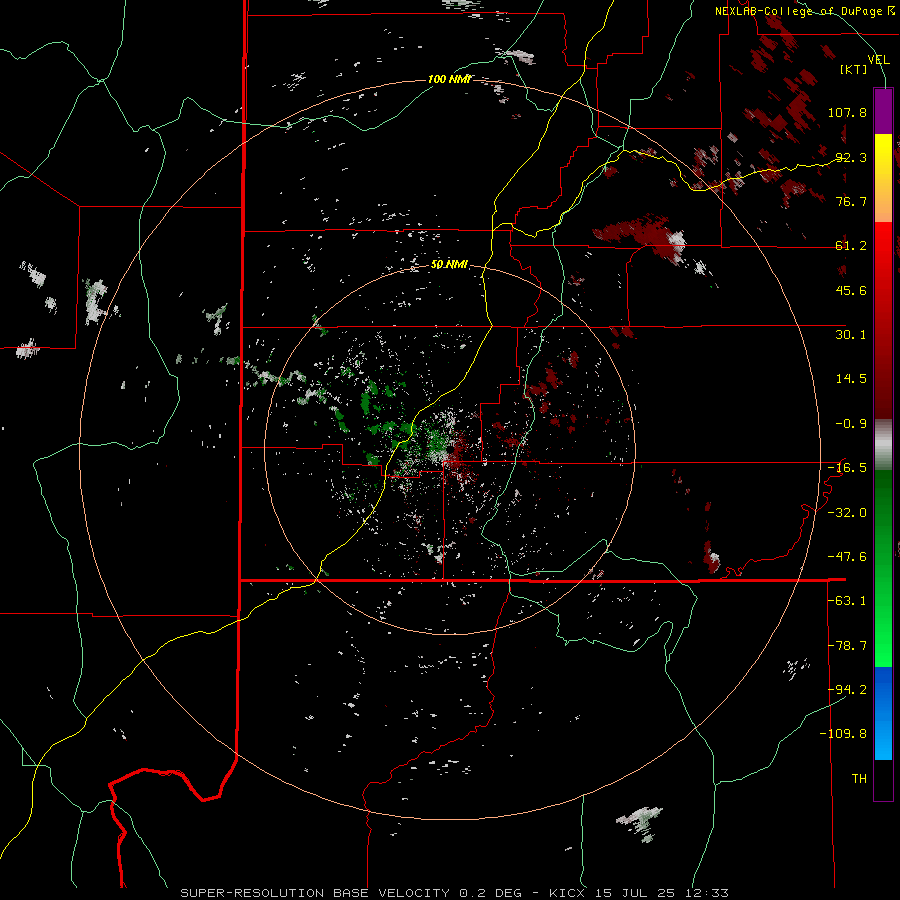Click the 100 NMI range ring label

tap(449, 79)
